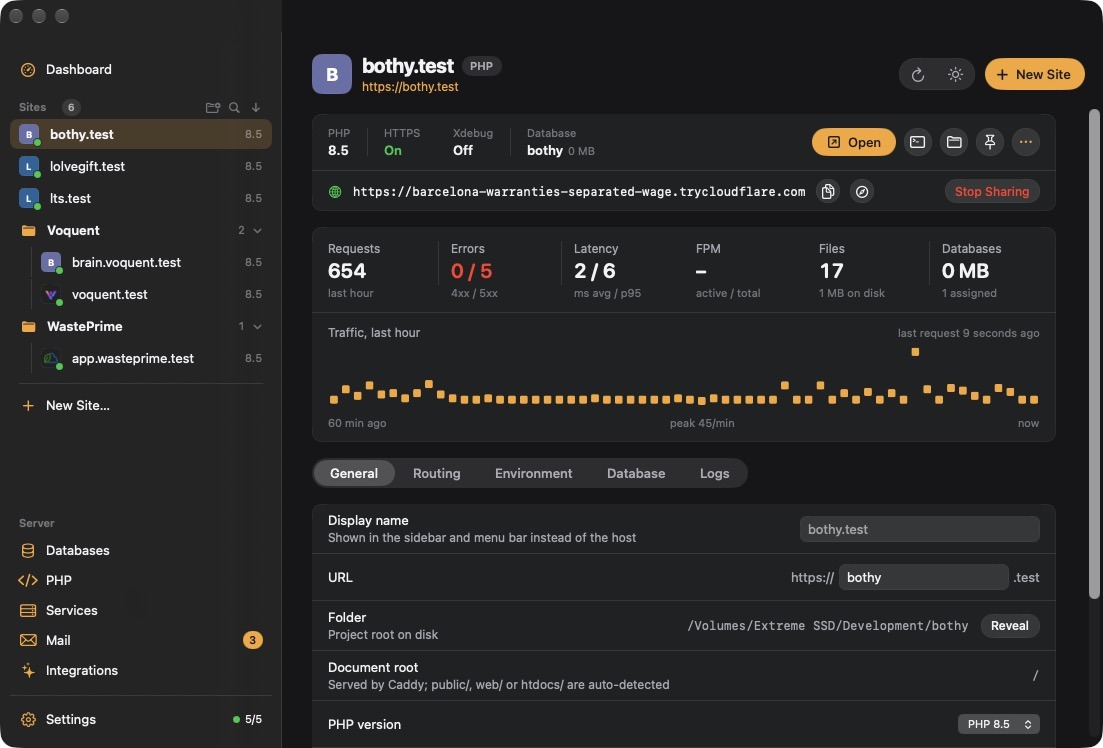Click the orange New Site button
Viewport: 1103px width, 748px height.
pyautogui.click(x=1035, y=74)
